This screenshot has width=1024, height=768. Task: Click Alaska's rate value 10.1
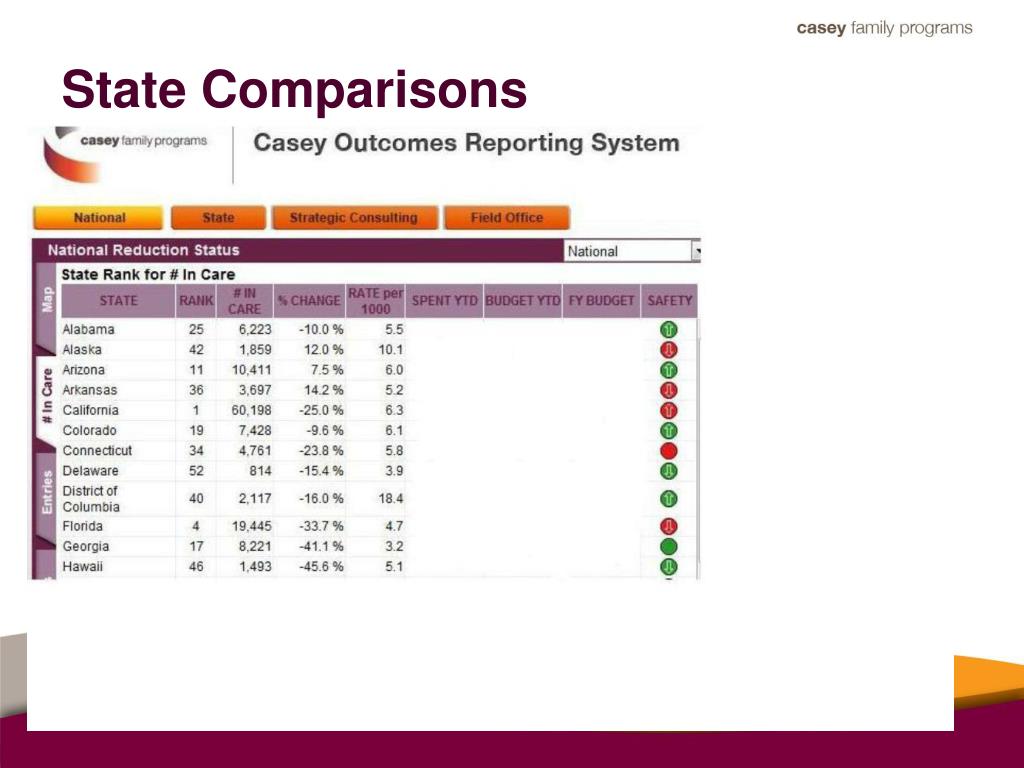[391, 349]
